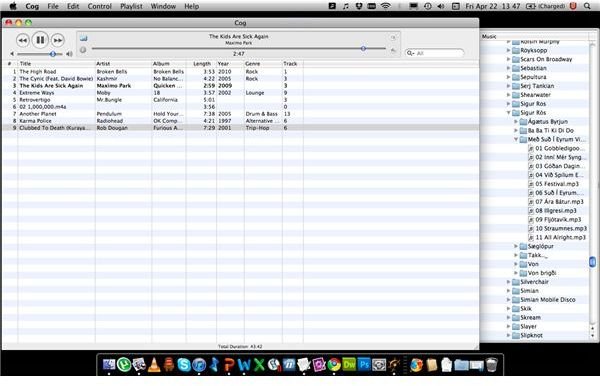600x386 pixels.
Task: Open the Cog application menu
Action: [x=32, y=6]
